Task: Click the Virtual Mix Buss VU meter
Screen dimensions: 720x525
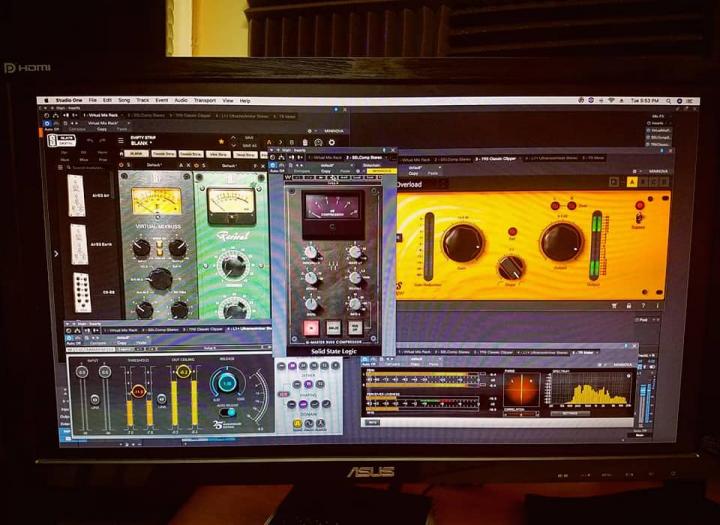Action: (x=156, y=202)
